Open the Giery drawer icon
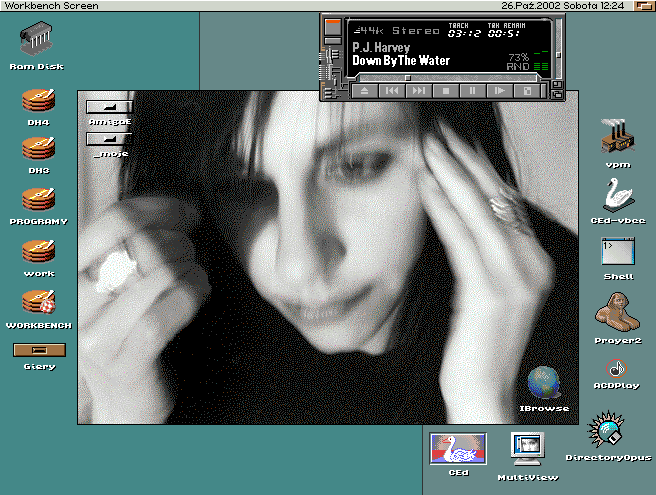This screenshot has height=495, width=656. pos(39,350)
